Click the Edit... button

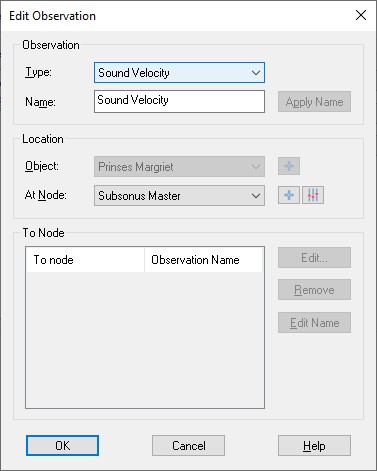tap(314, 257)
